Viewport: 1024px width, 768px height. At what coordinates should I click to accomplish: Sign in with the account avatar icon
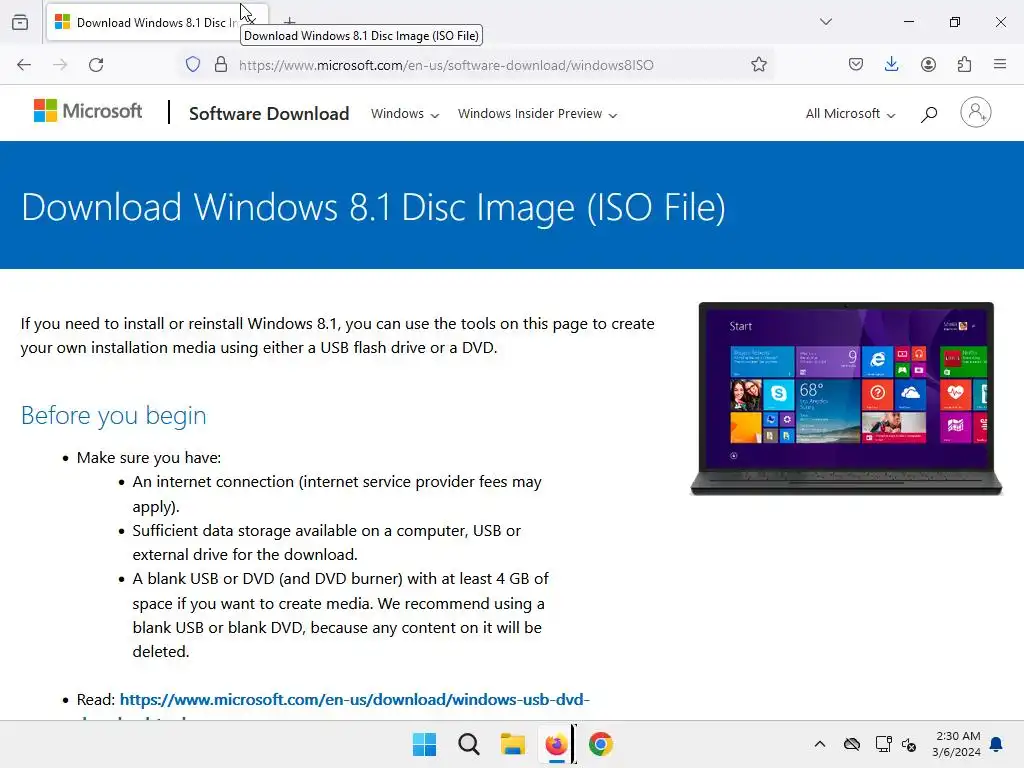click(x=976, y=112)
